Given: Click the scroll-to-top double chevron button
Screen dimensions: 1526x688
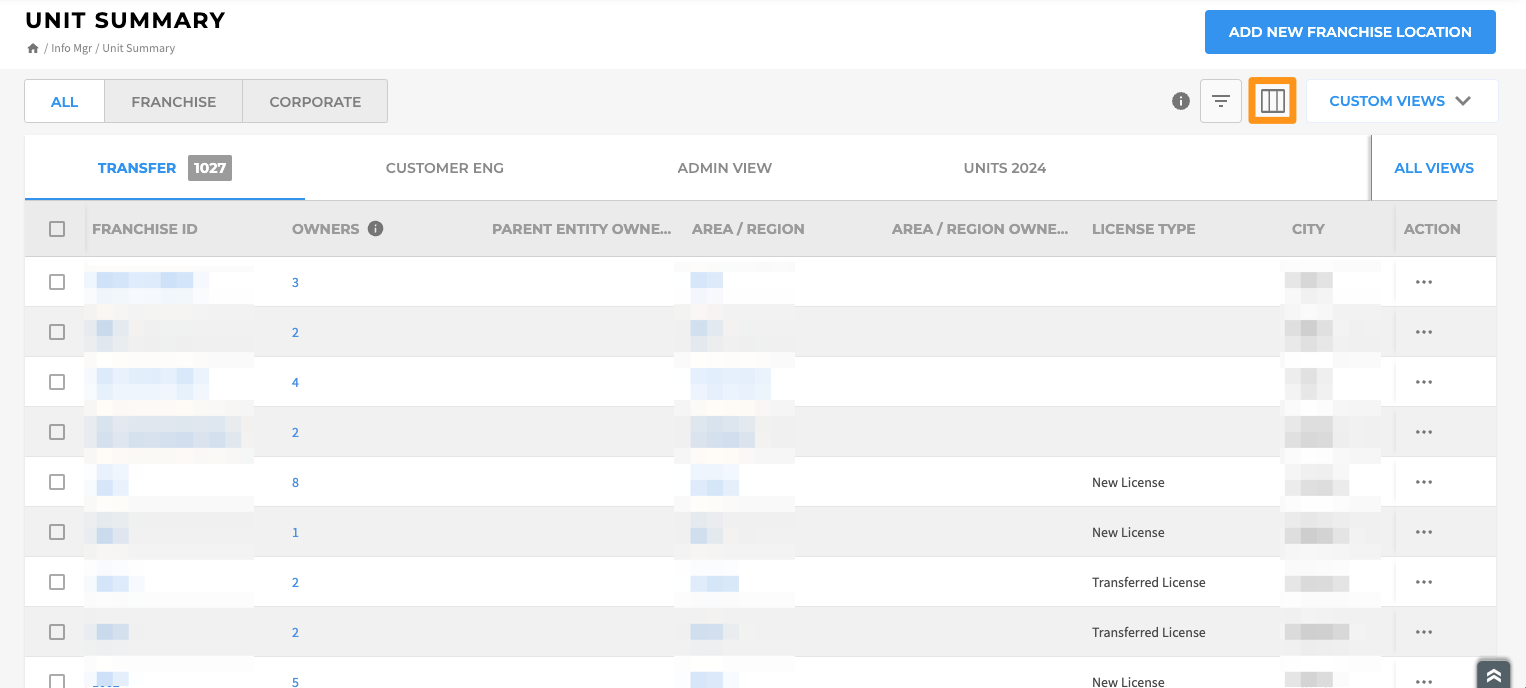Looking at the screenshot, I should (1493, 675).
